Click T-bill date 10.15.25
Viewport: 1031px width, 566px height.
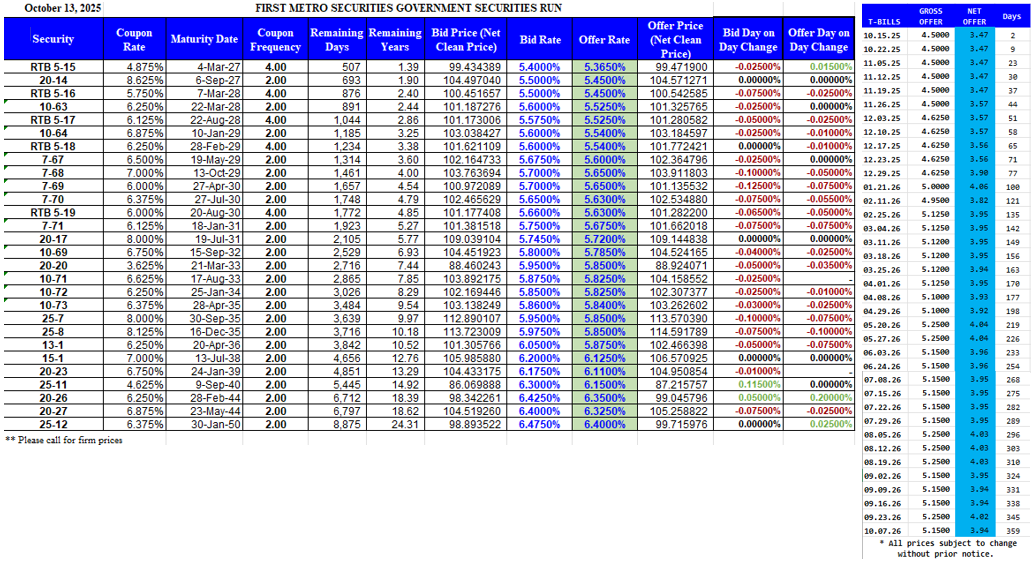[x=881, y=35]
